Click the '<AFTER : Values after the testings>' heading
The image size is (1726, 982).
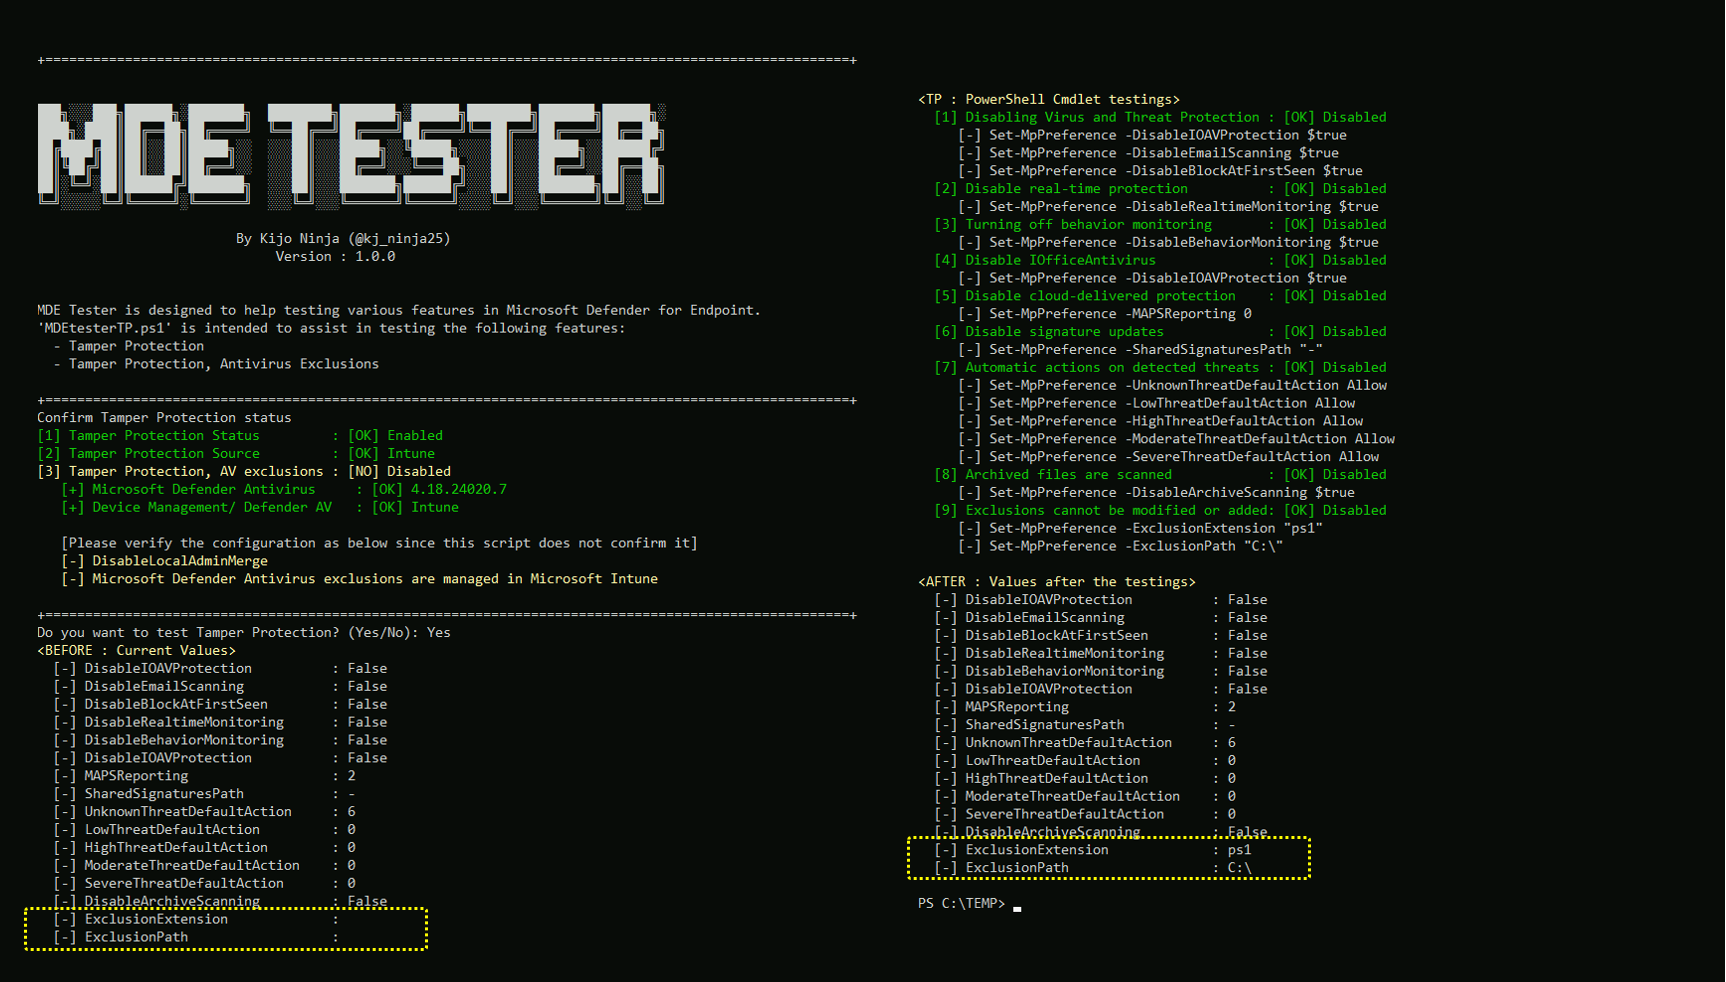(x=1057, y=582)
